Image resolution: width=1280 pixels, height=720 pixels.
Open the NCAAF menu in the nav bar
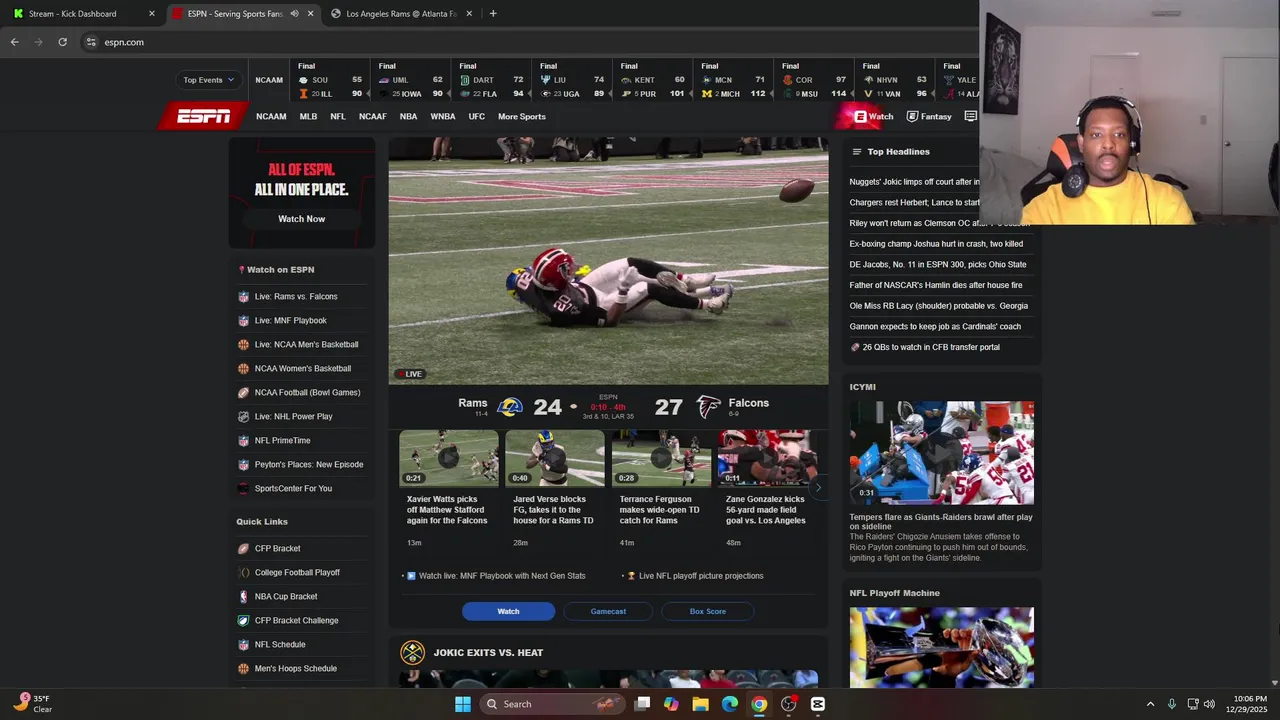[372, 117]
